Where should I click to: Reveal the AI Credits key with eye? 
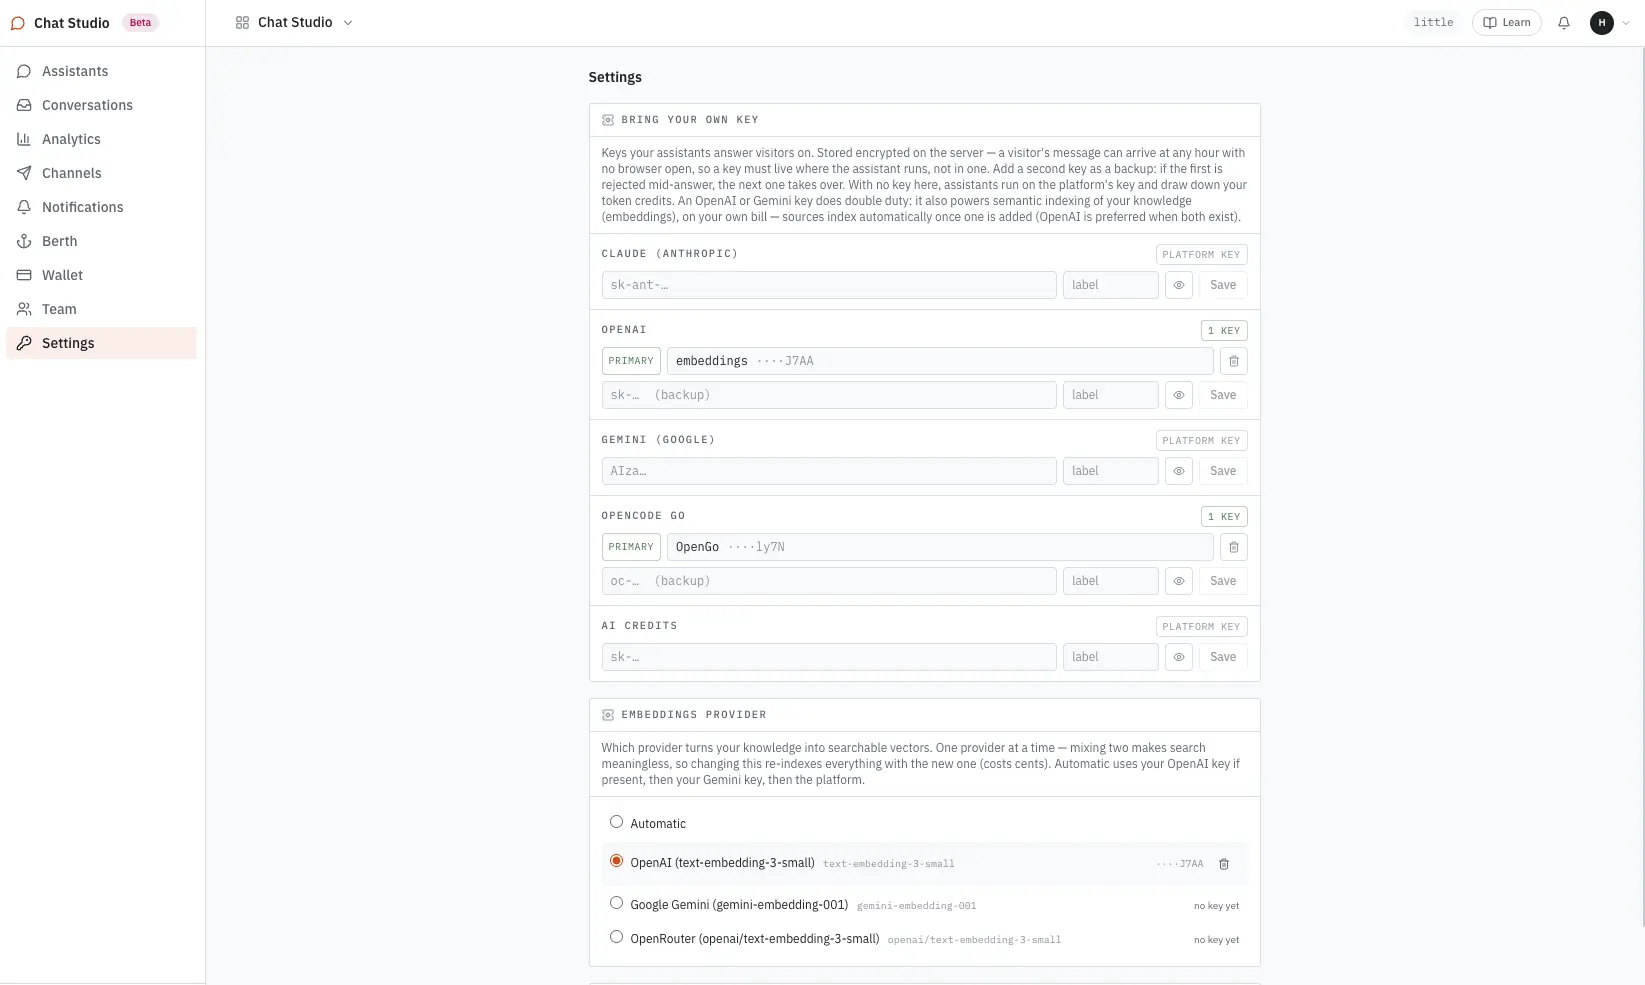coord(1179,657)
